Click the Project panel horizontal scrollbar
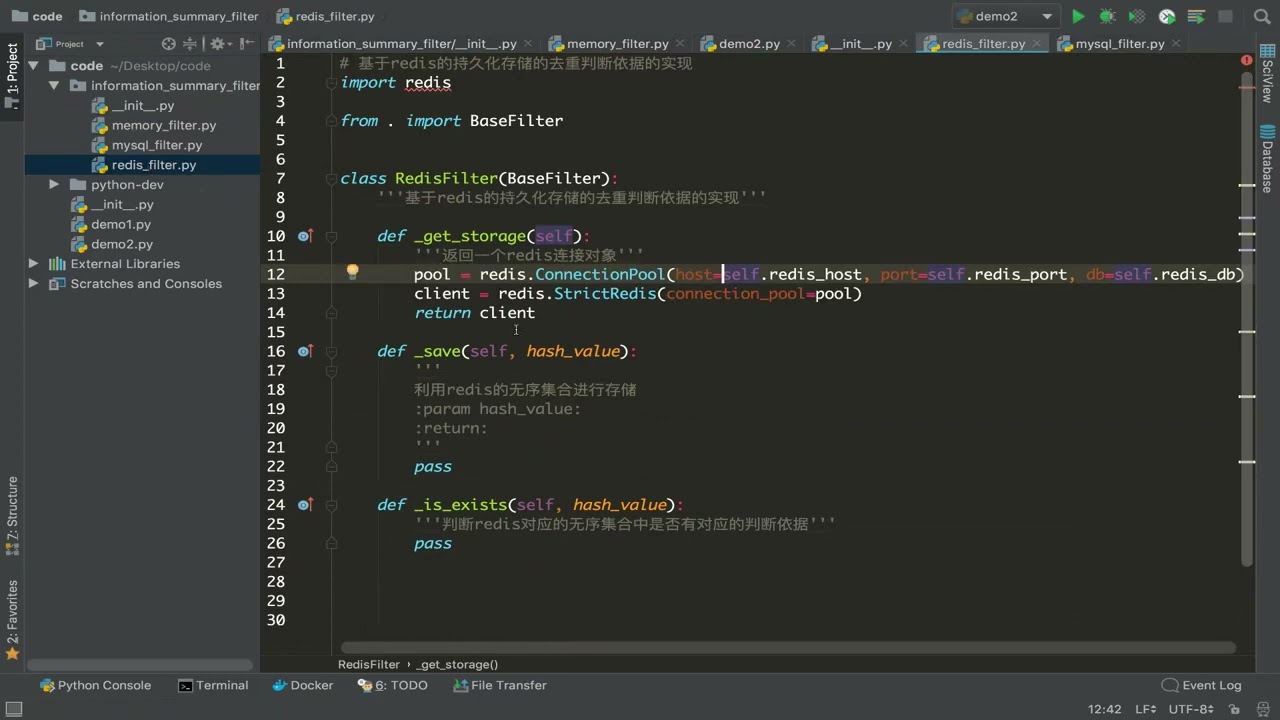1280x720 pixels. 140,665
